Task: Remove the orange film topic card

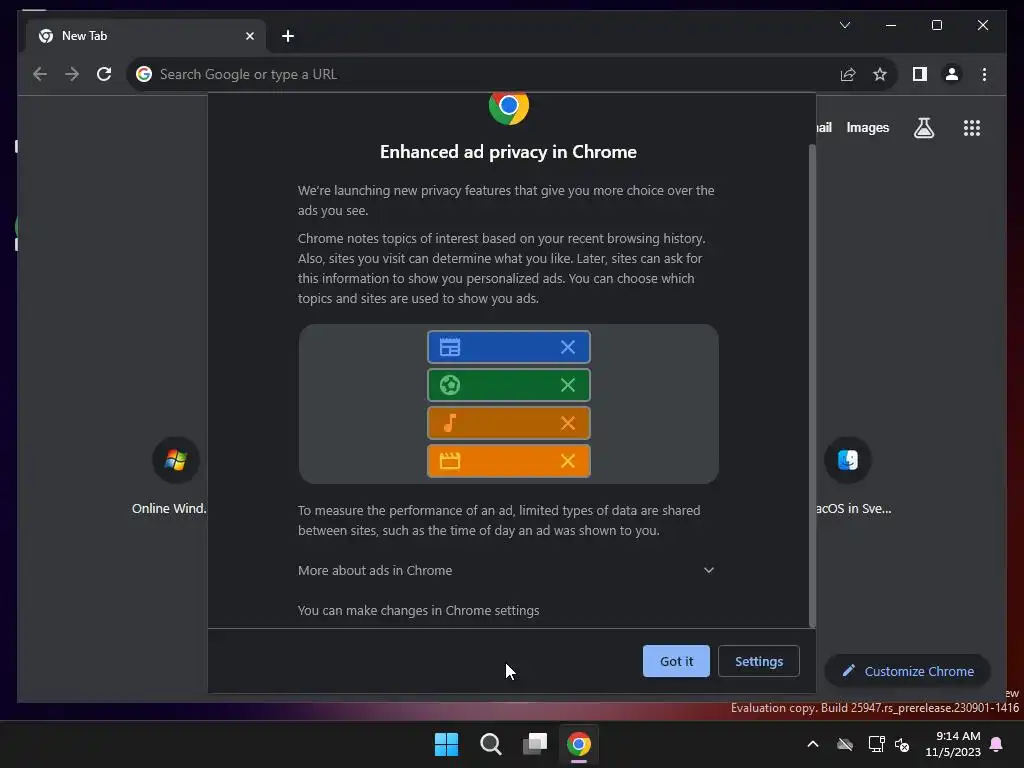Action: [568, 460]
